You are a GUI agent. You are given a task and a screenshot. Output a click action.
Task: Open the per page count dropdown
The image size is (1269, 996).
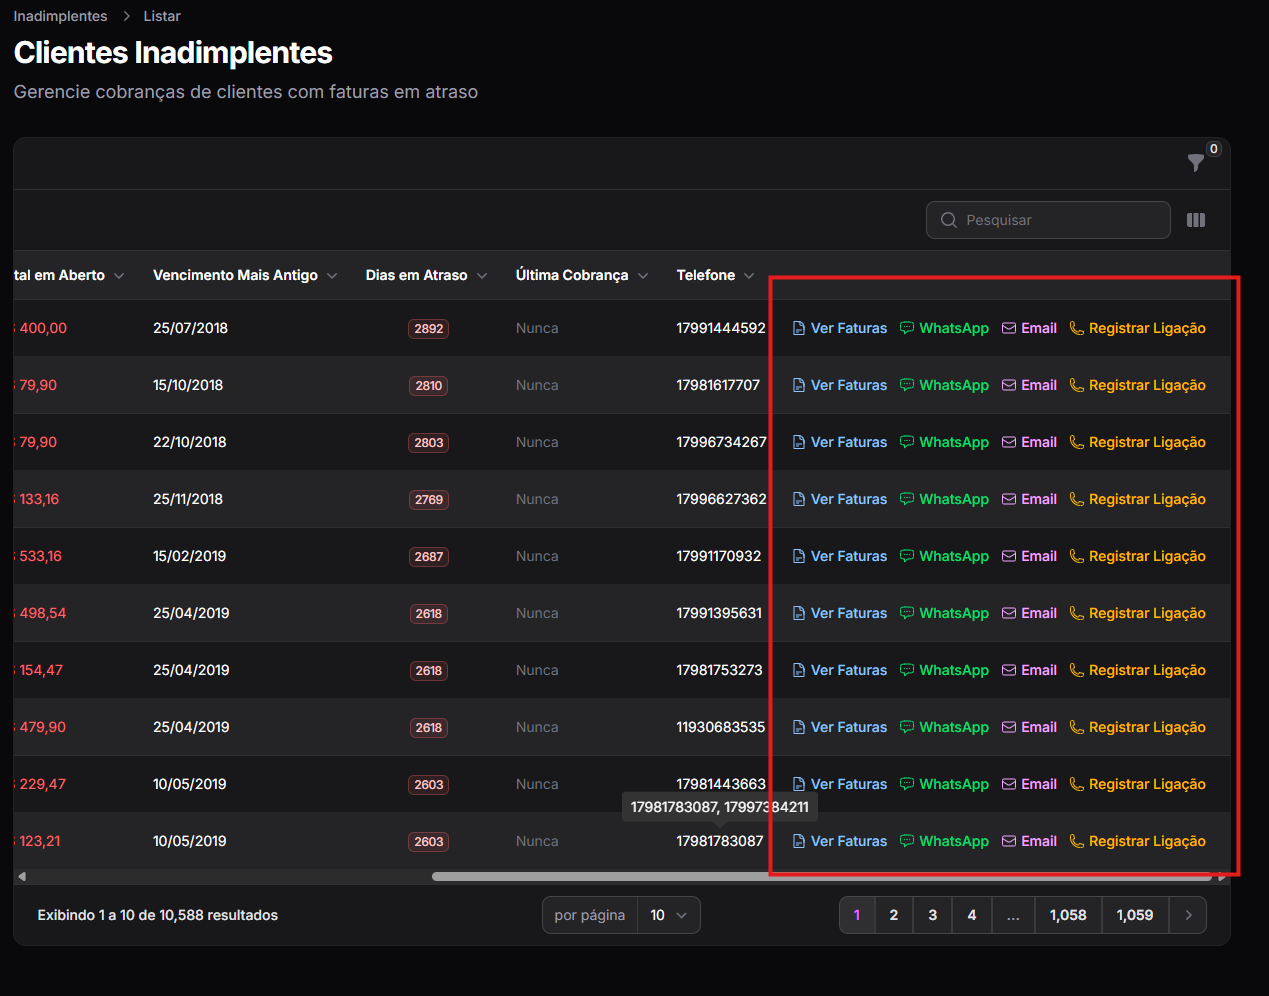[x=668, y=915]
